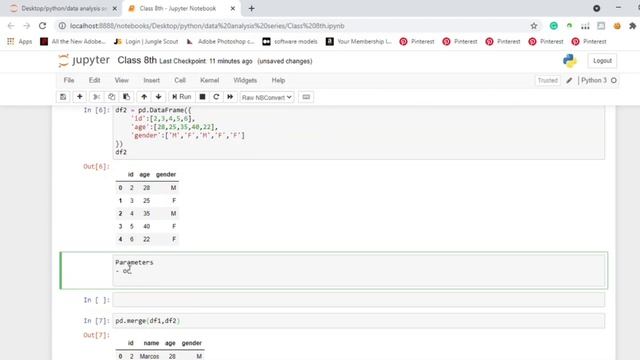Close the Class 8th browser tab
Viewport: 640px width, 360px height.
[x=233, y=8]
